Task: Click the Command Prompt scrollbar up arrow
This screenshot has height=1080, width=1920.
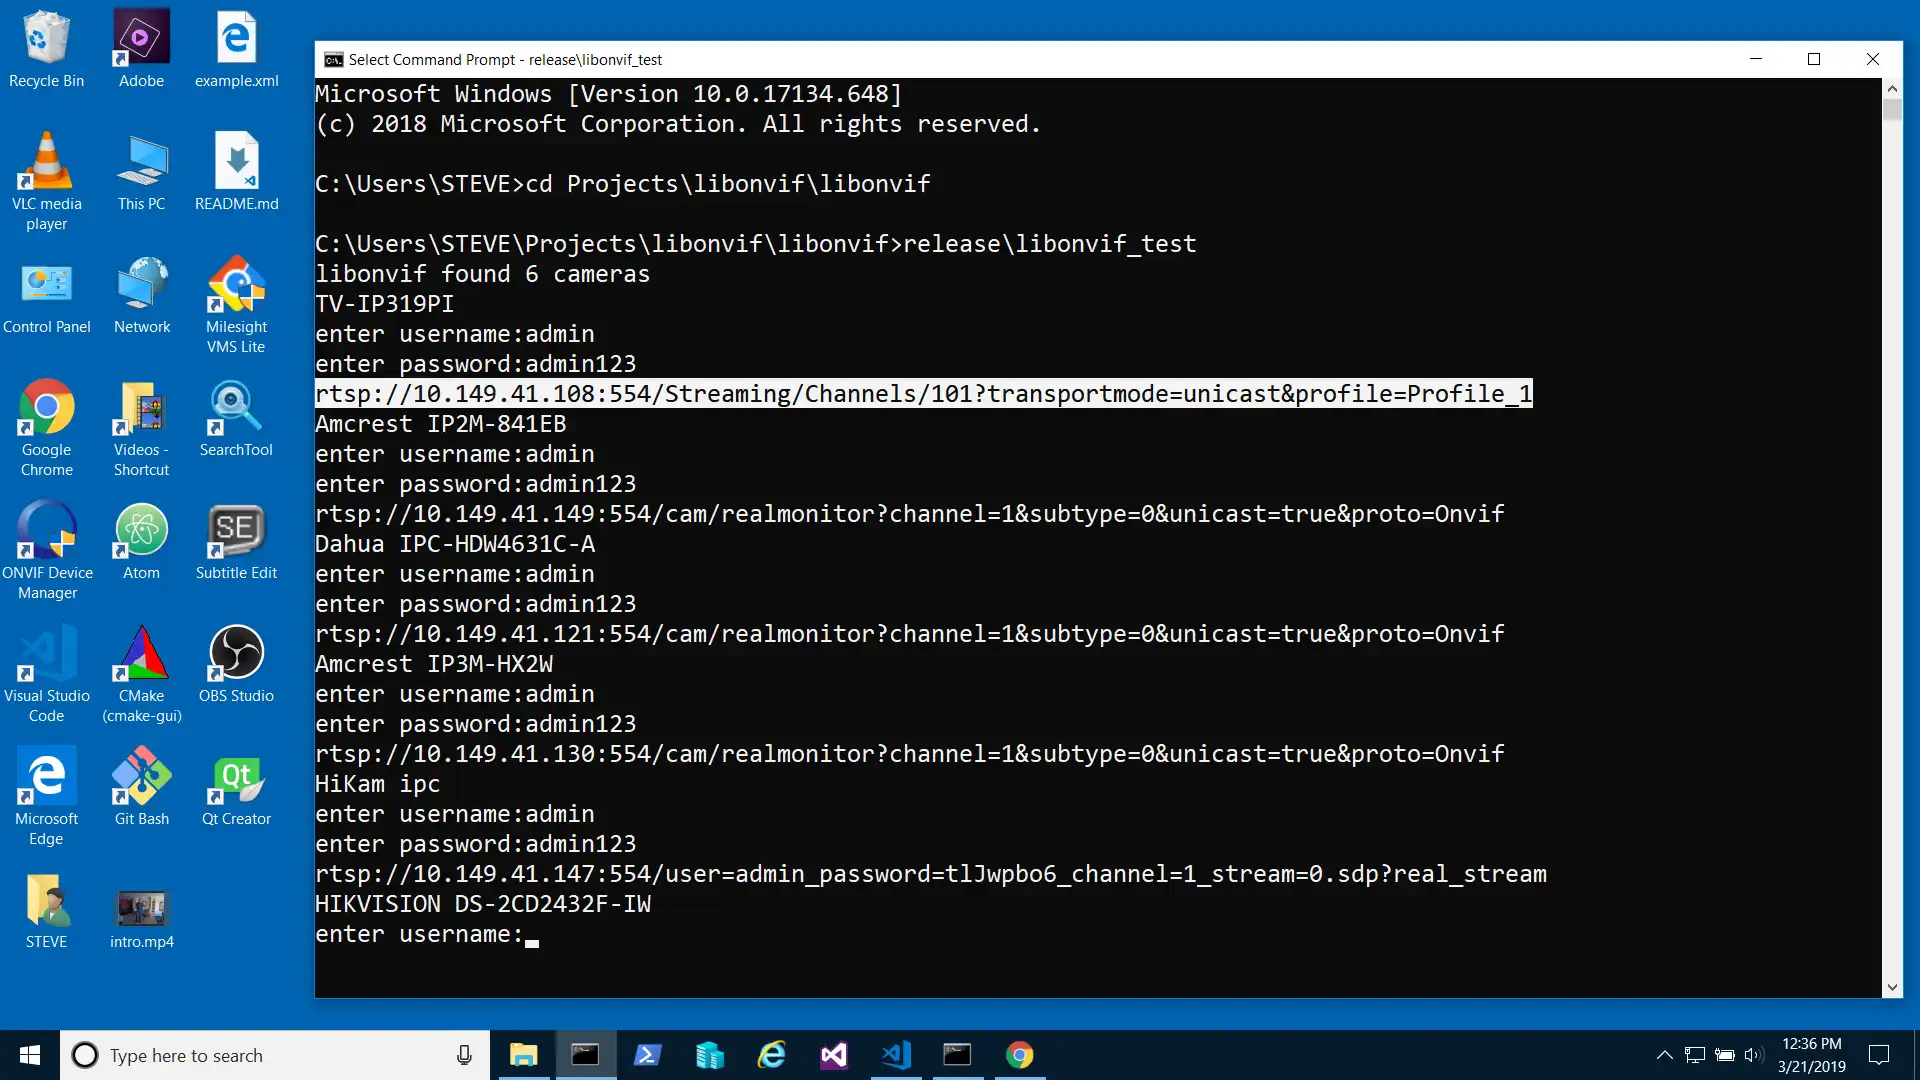Action: point(1892,88)
